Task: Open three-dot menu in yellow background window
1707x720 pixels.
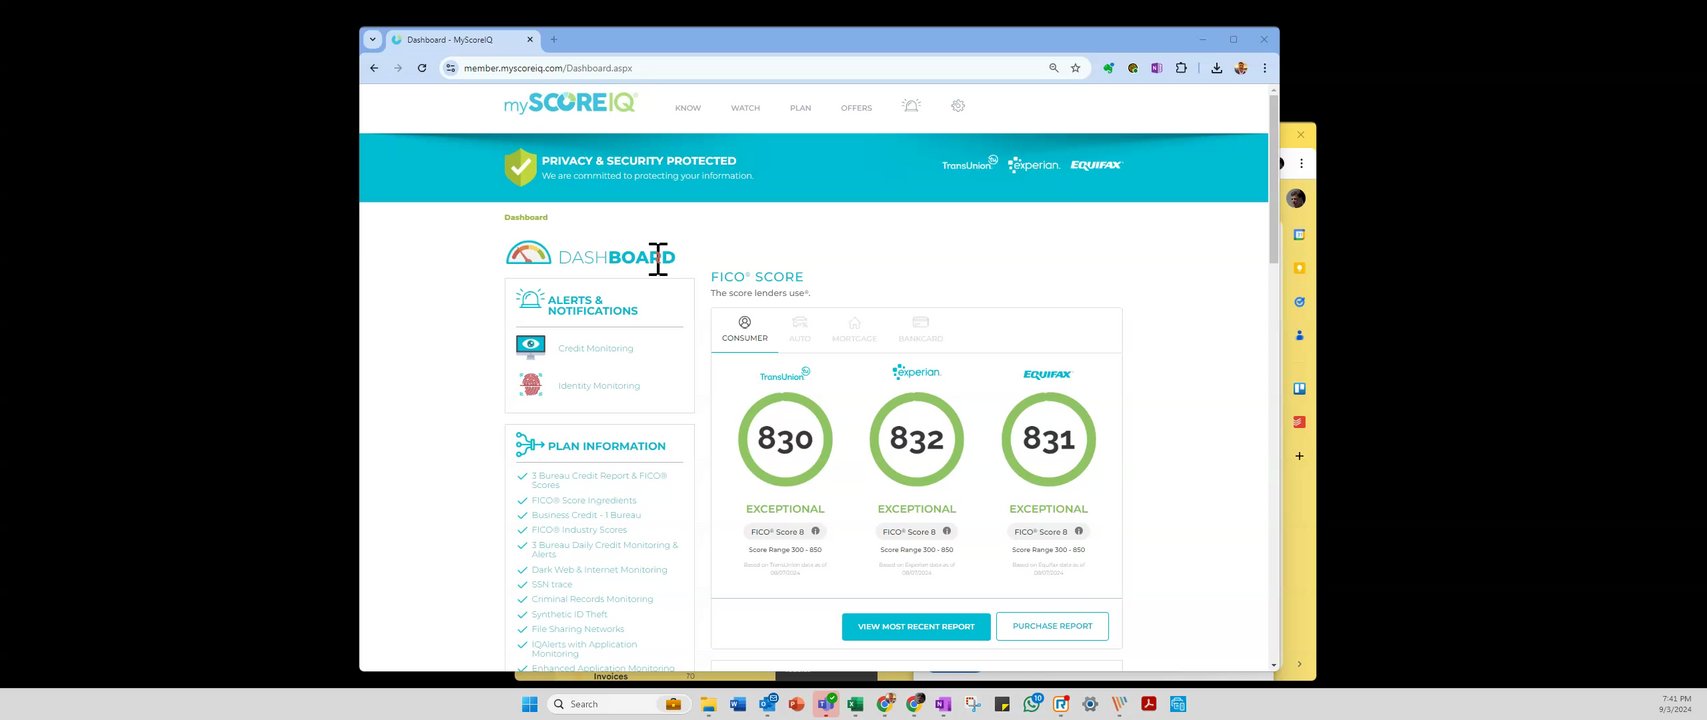Action: pyautogui.click(x=1301, y=163)
